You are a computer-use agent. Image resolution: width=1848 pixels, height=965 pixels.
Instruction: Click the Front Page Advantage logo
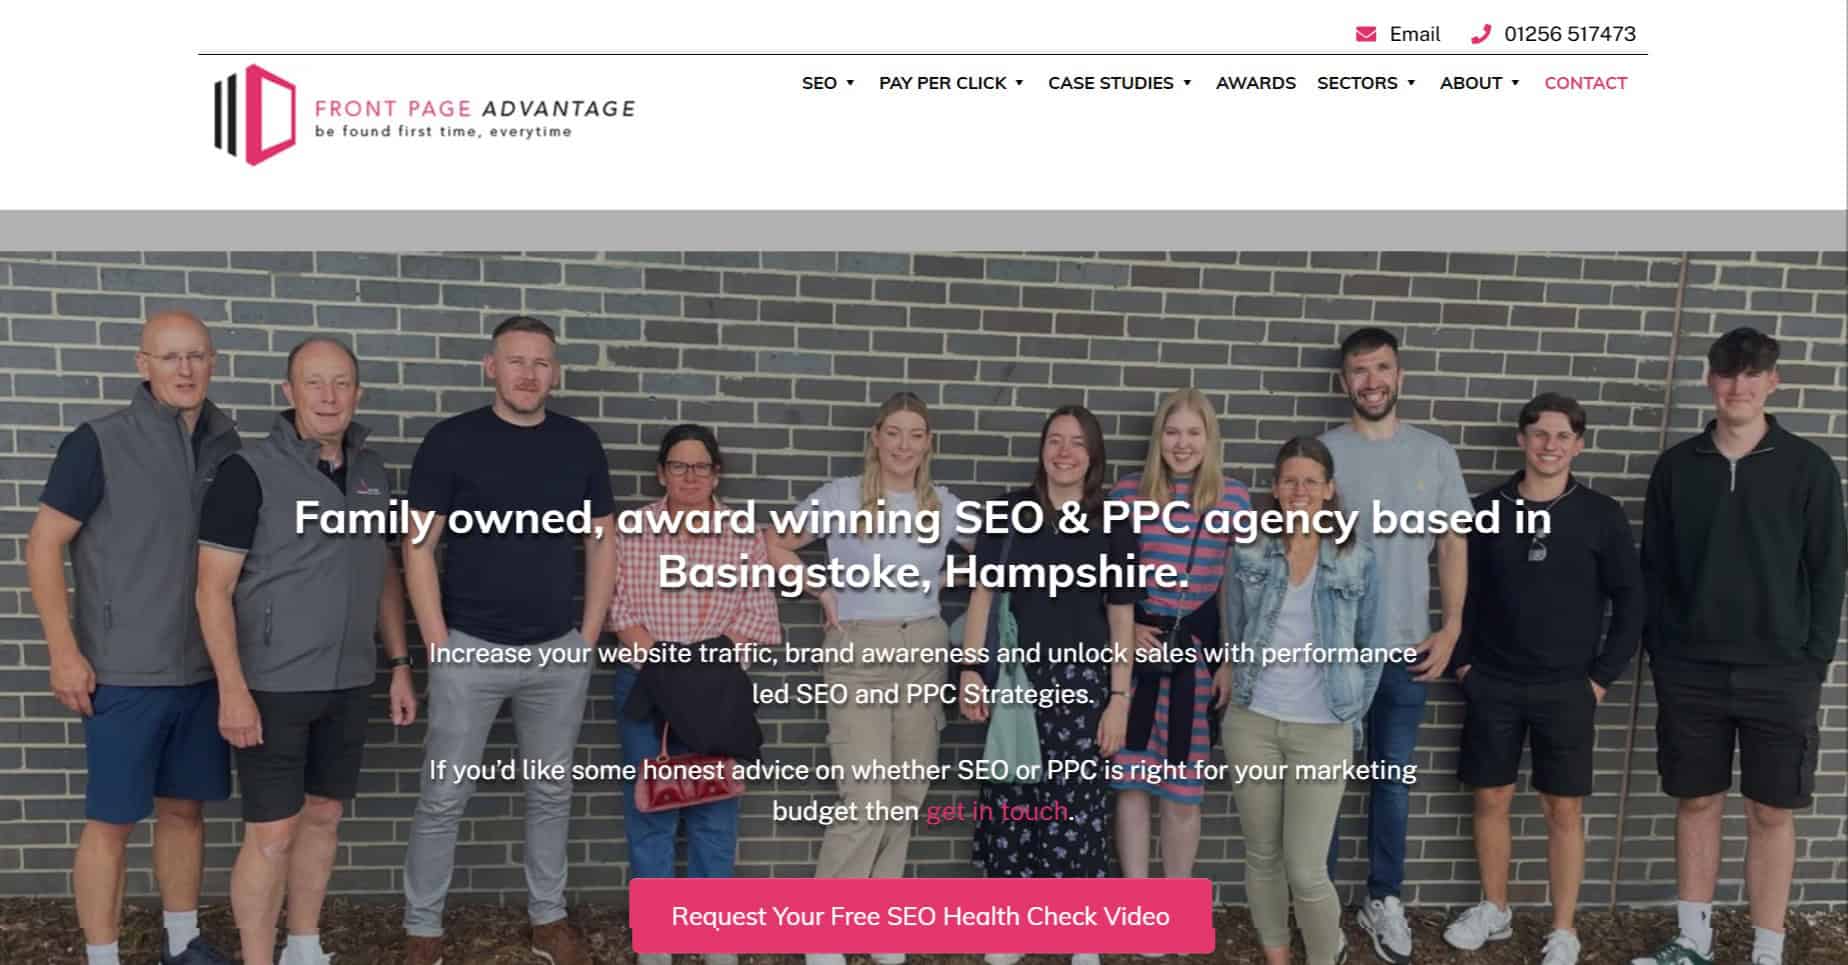click(425, 115)
